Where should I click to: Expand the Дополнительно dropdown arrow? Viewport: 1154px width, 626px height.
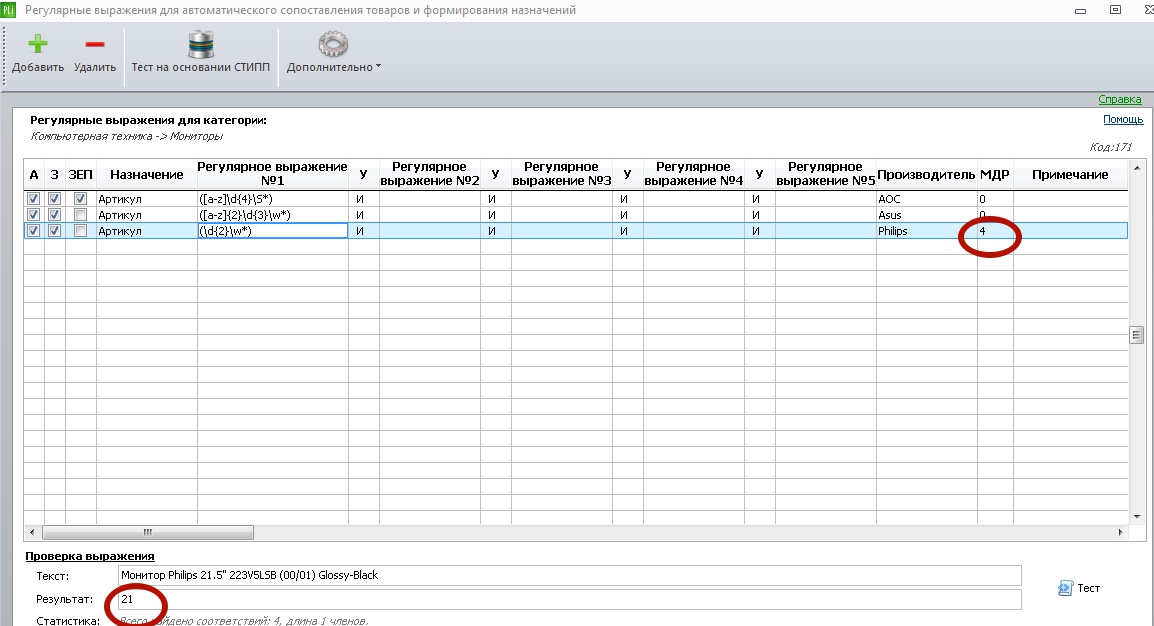pos(378,66)
